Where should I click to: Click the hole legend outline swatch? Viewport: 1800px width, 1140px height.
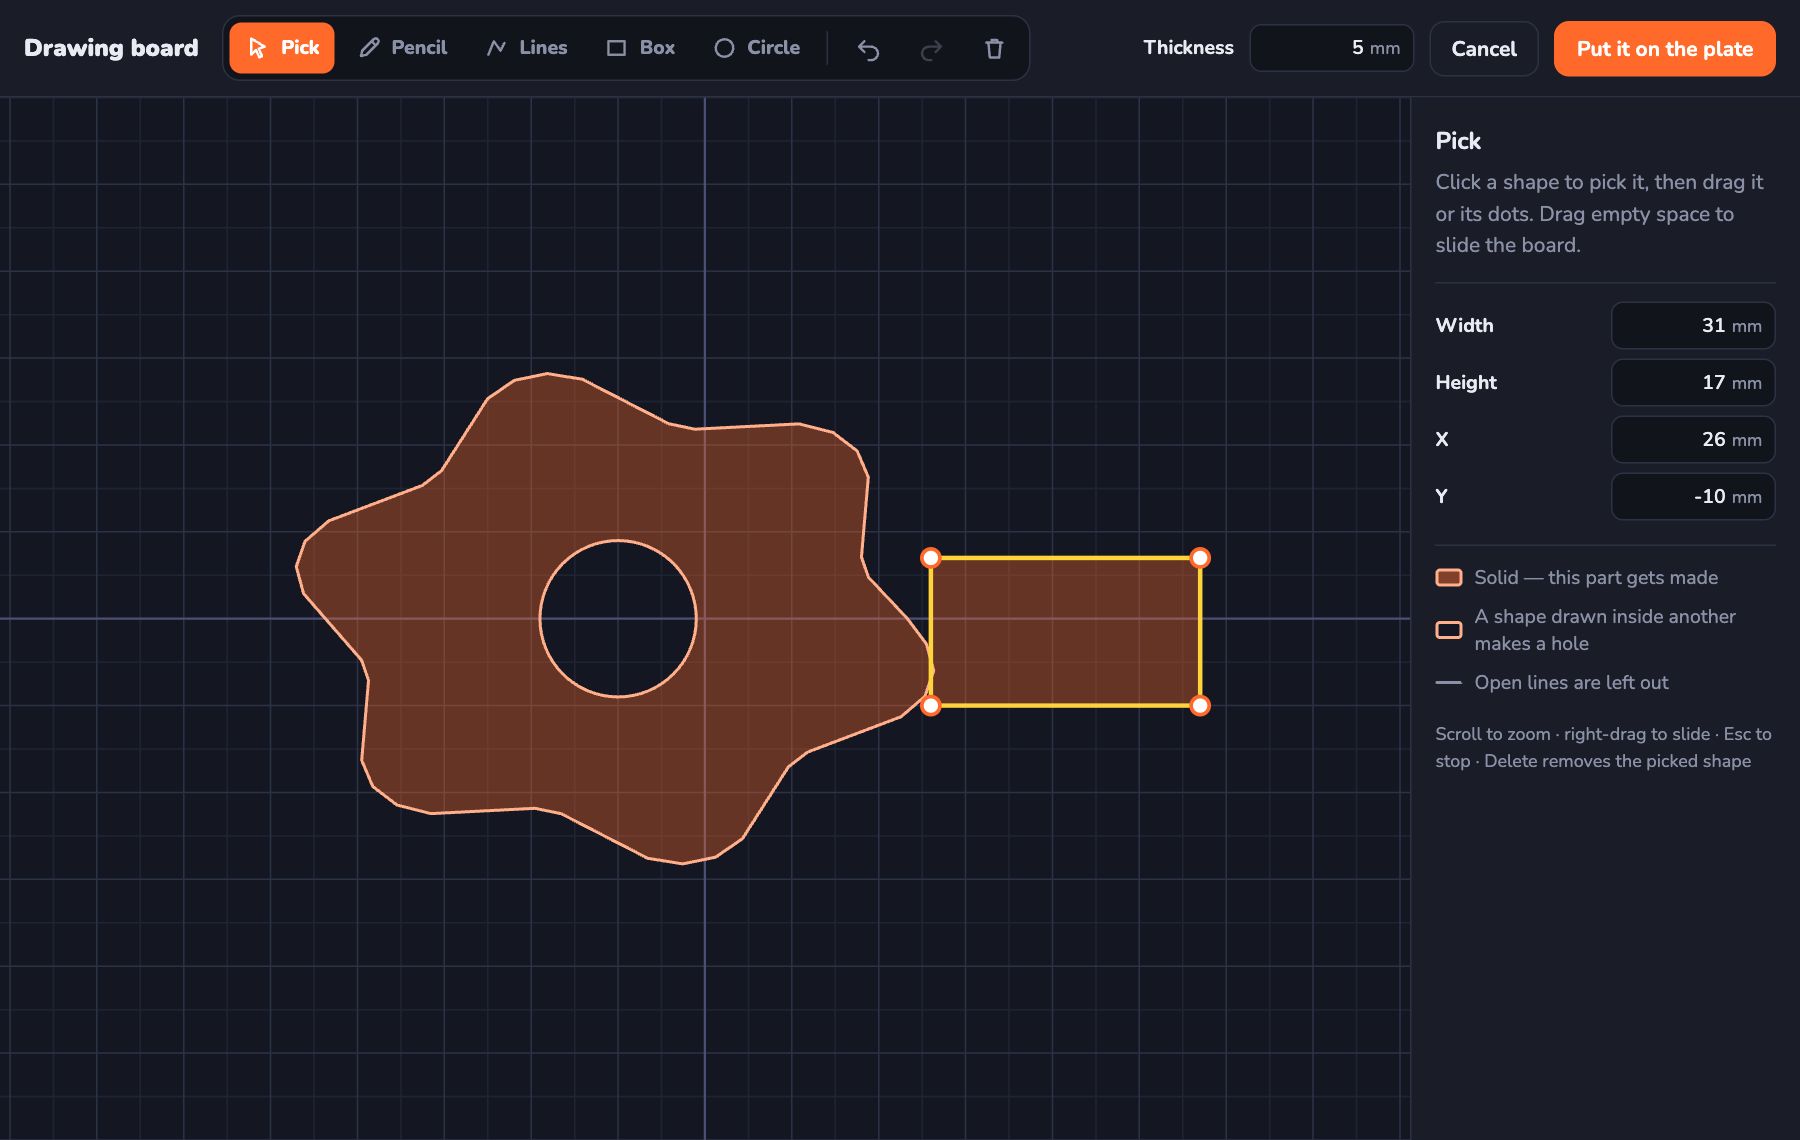(x=1449, y=630)
